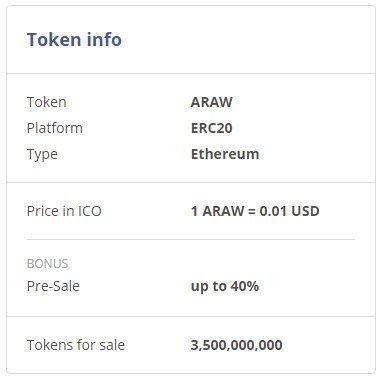Select the Platform label
Viewport: 383px width, 384px height.
[55, 128]
